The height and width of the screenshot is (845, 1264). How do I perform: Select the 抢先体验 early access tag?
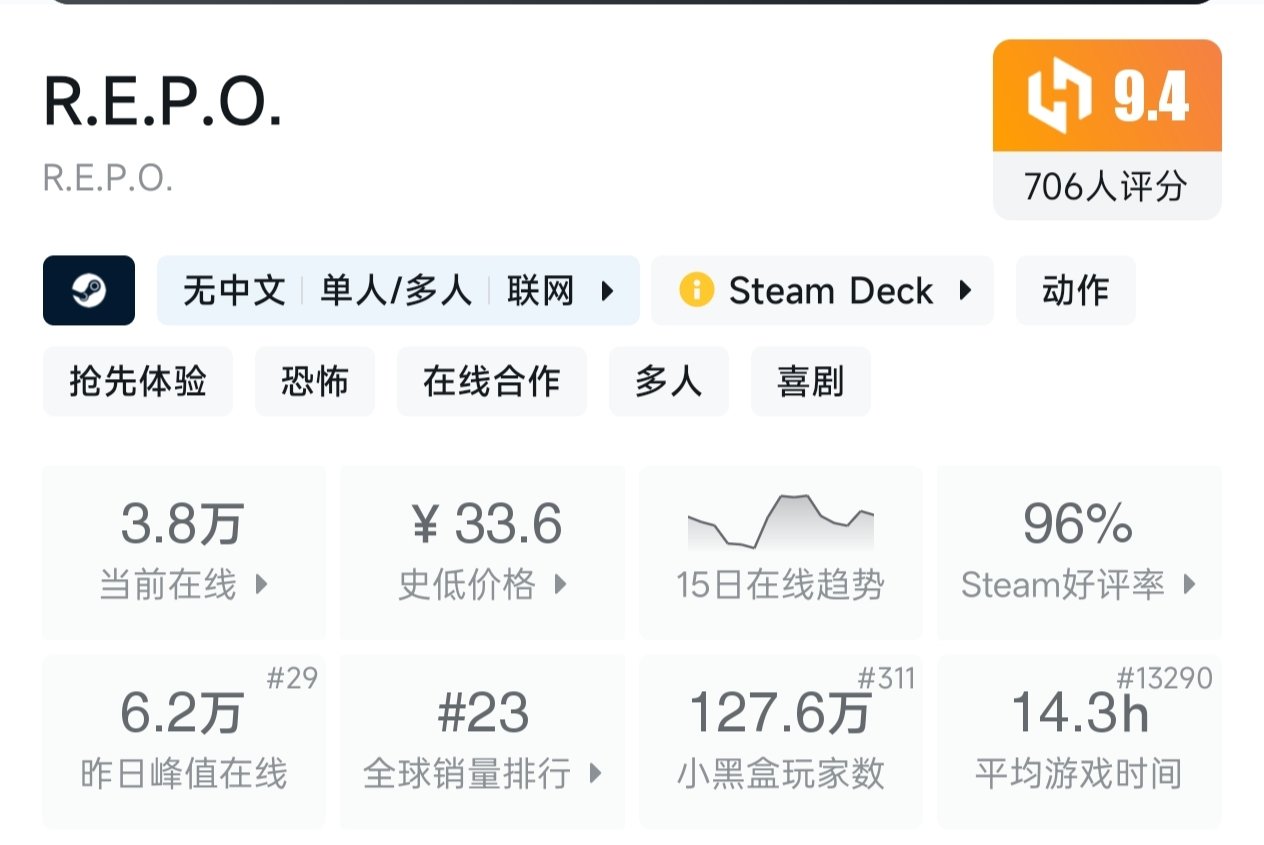[137, 381]
